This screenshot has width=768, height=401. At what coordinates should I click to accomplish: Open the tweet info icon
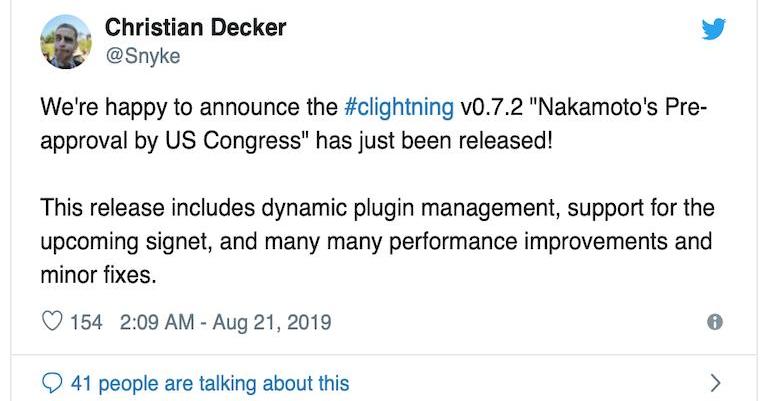pyautogui.click(x=714, y=322)
